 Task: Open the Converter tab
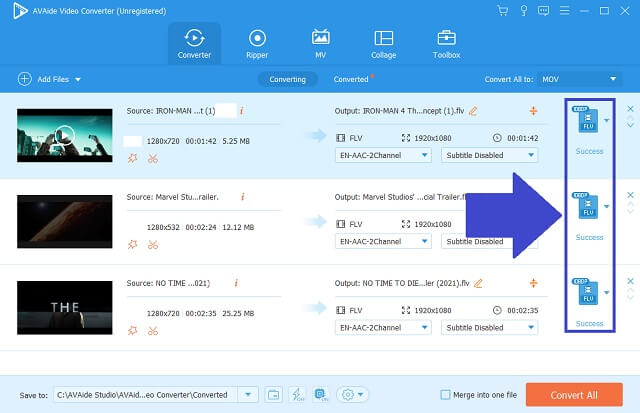pyautogui.click(x=194, y=44)
